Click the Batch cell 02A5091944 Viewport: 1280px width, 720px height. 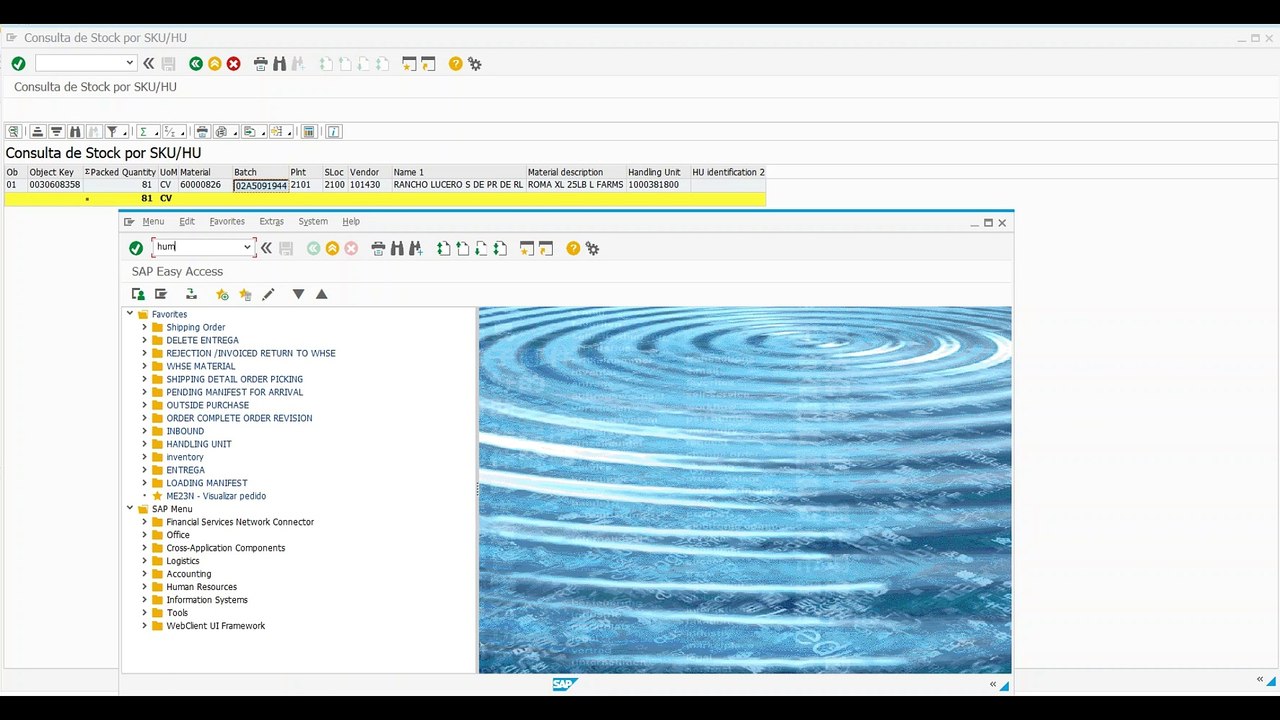point(261,185)
